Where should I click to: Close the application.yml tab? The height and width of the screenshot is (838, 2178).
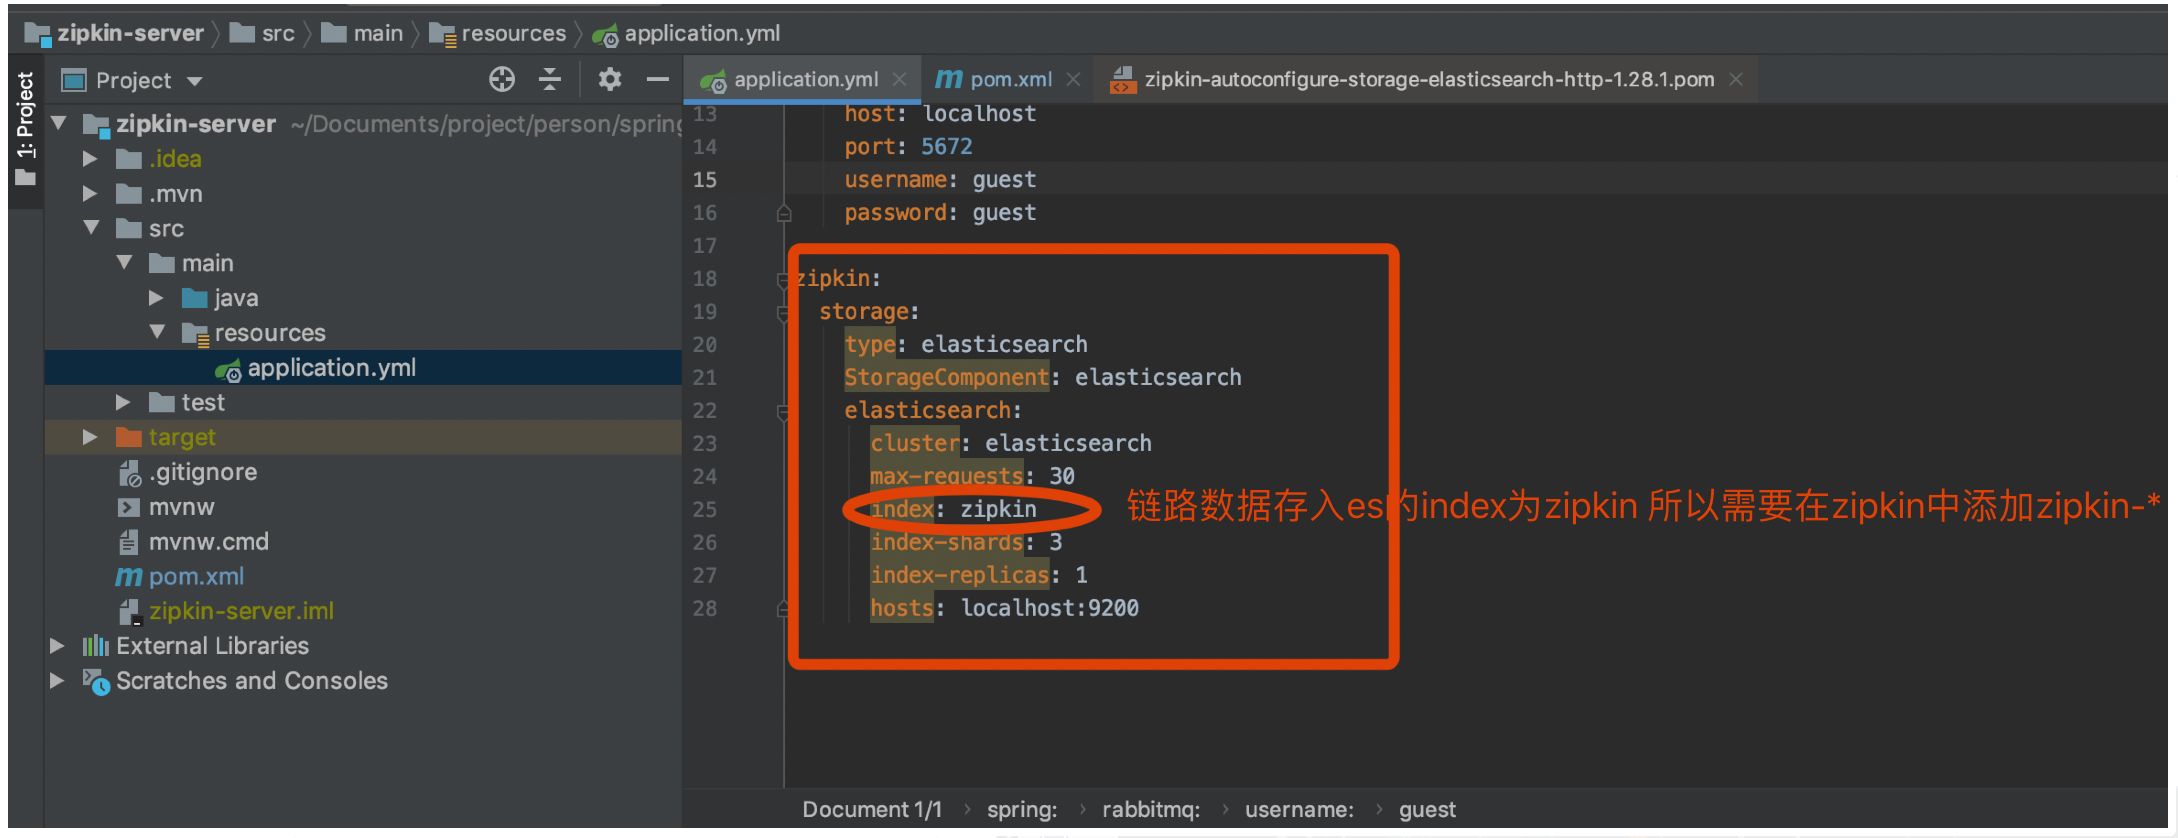(900, 80)
